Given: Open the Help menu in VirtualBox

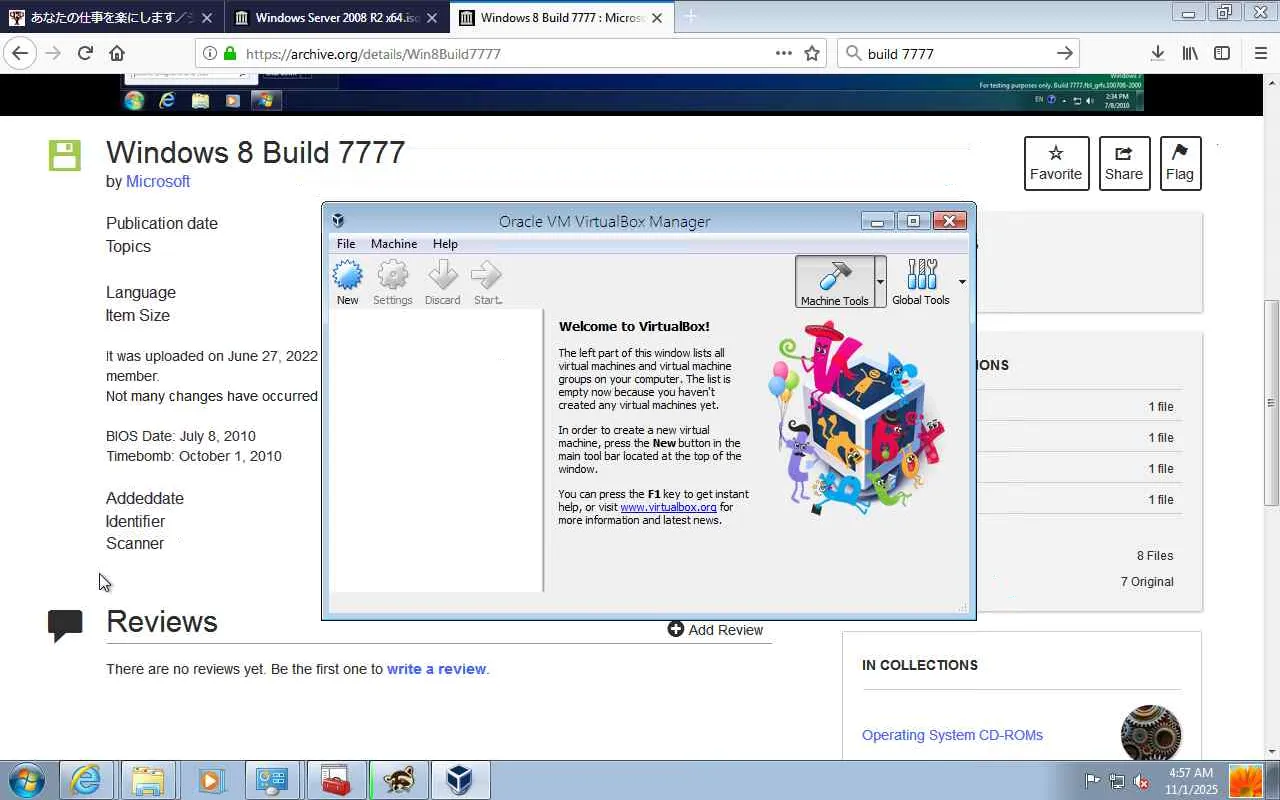Looking at the screenshot, I should pos(445,244).
